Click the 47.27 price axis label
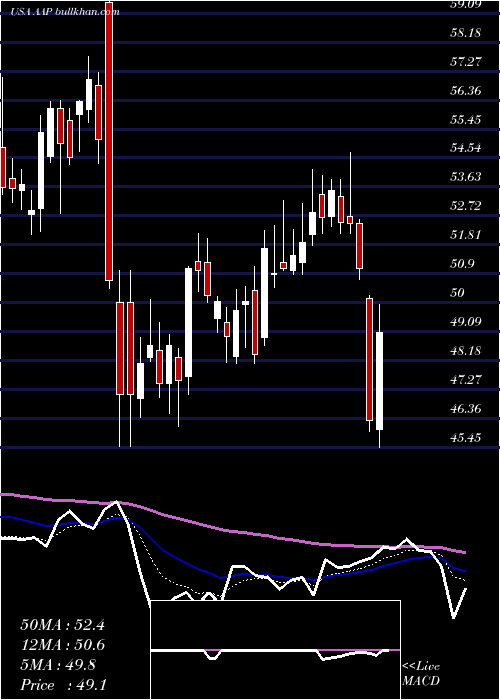Viewport: 500px width, 700px height. pyautogui.click(x=465, y=380)
